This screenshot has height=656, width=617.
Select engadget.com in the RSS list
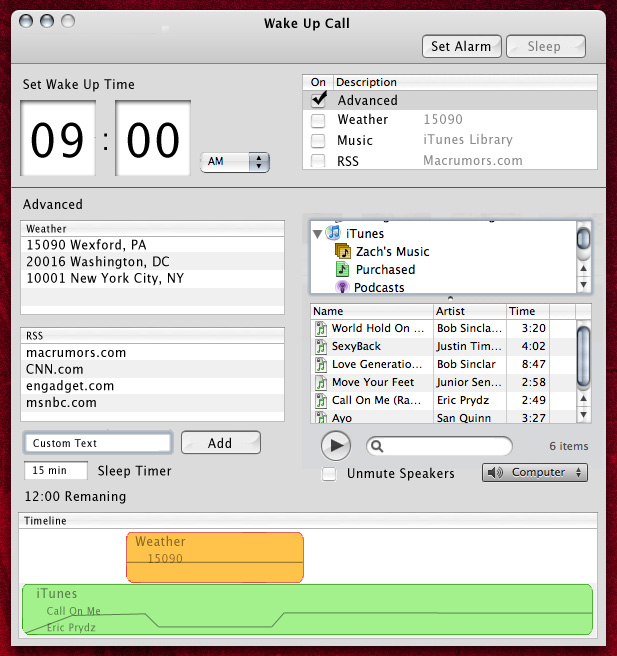point(152,386)
